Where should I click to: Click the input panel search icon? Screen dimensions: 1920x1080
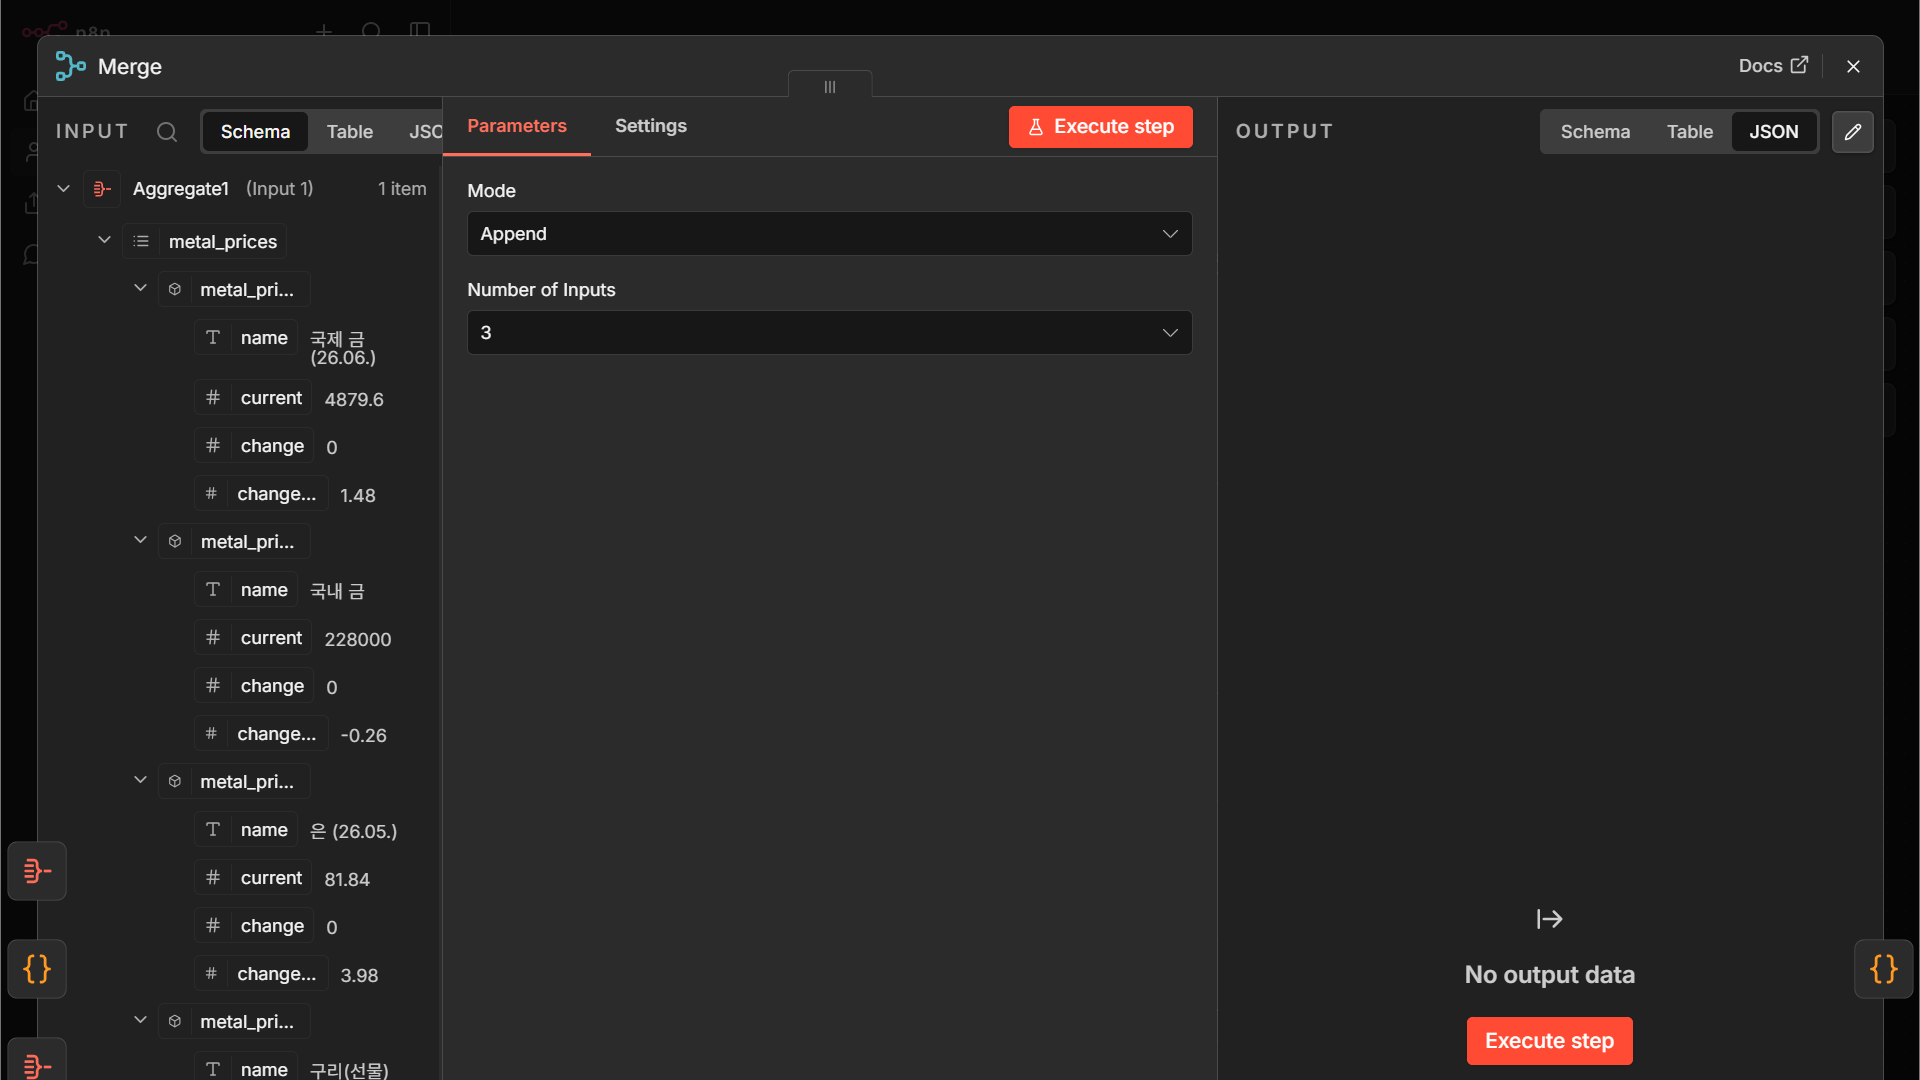pos(167,132)
